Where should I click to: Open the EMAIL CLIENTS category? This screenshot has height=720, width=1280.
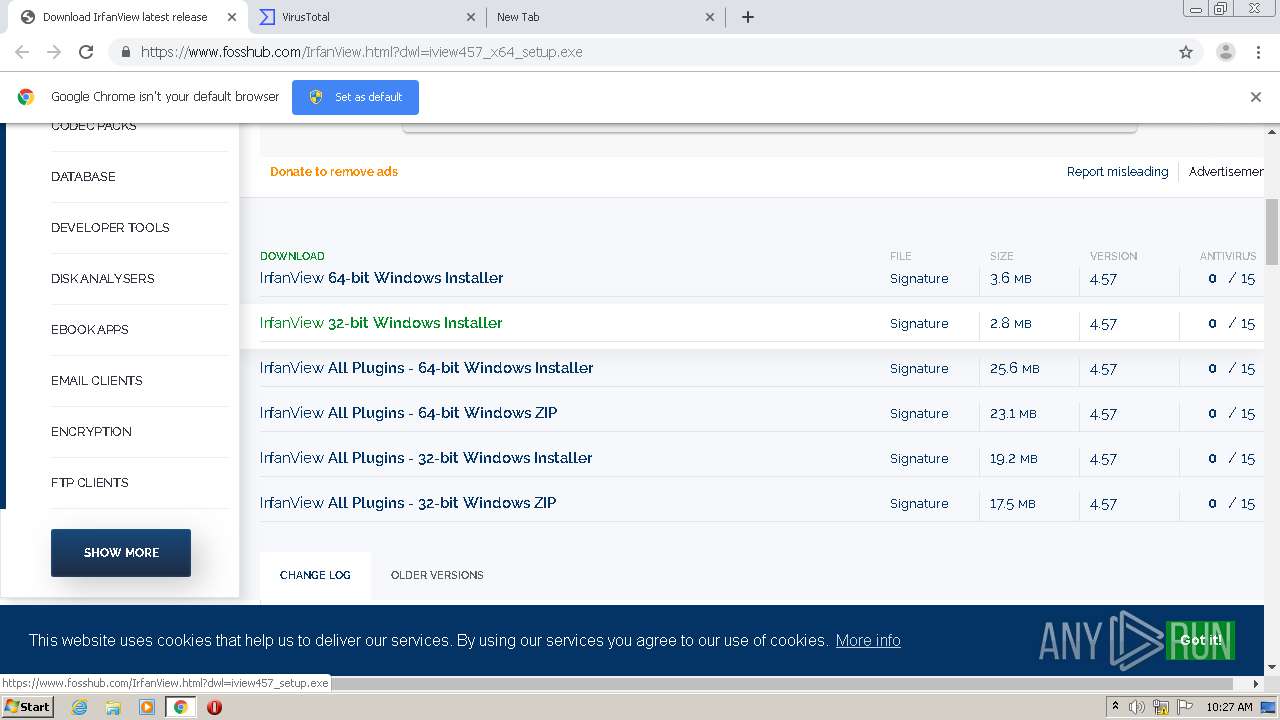pyautogui.click(x=96, y=380)
